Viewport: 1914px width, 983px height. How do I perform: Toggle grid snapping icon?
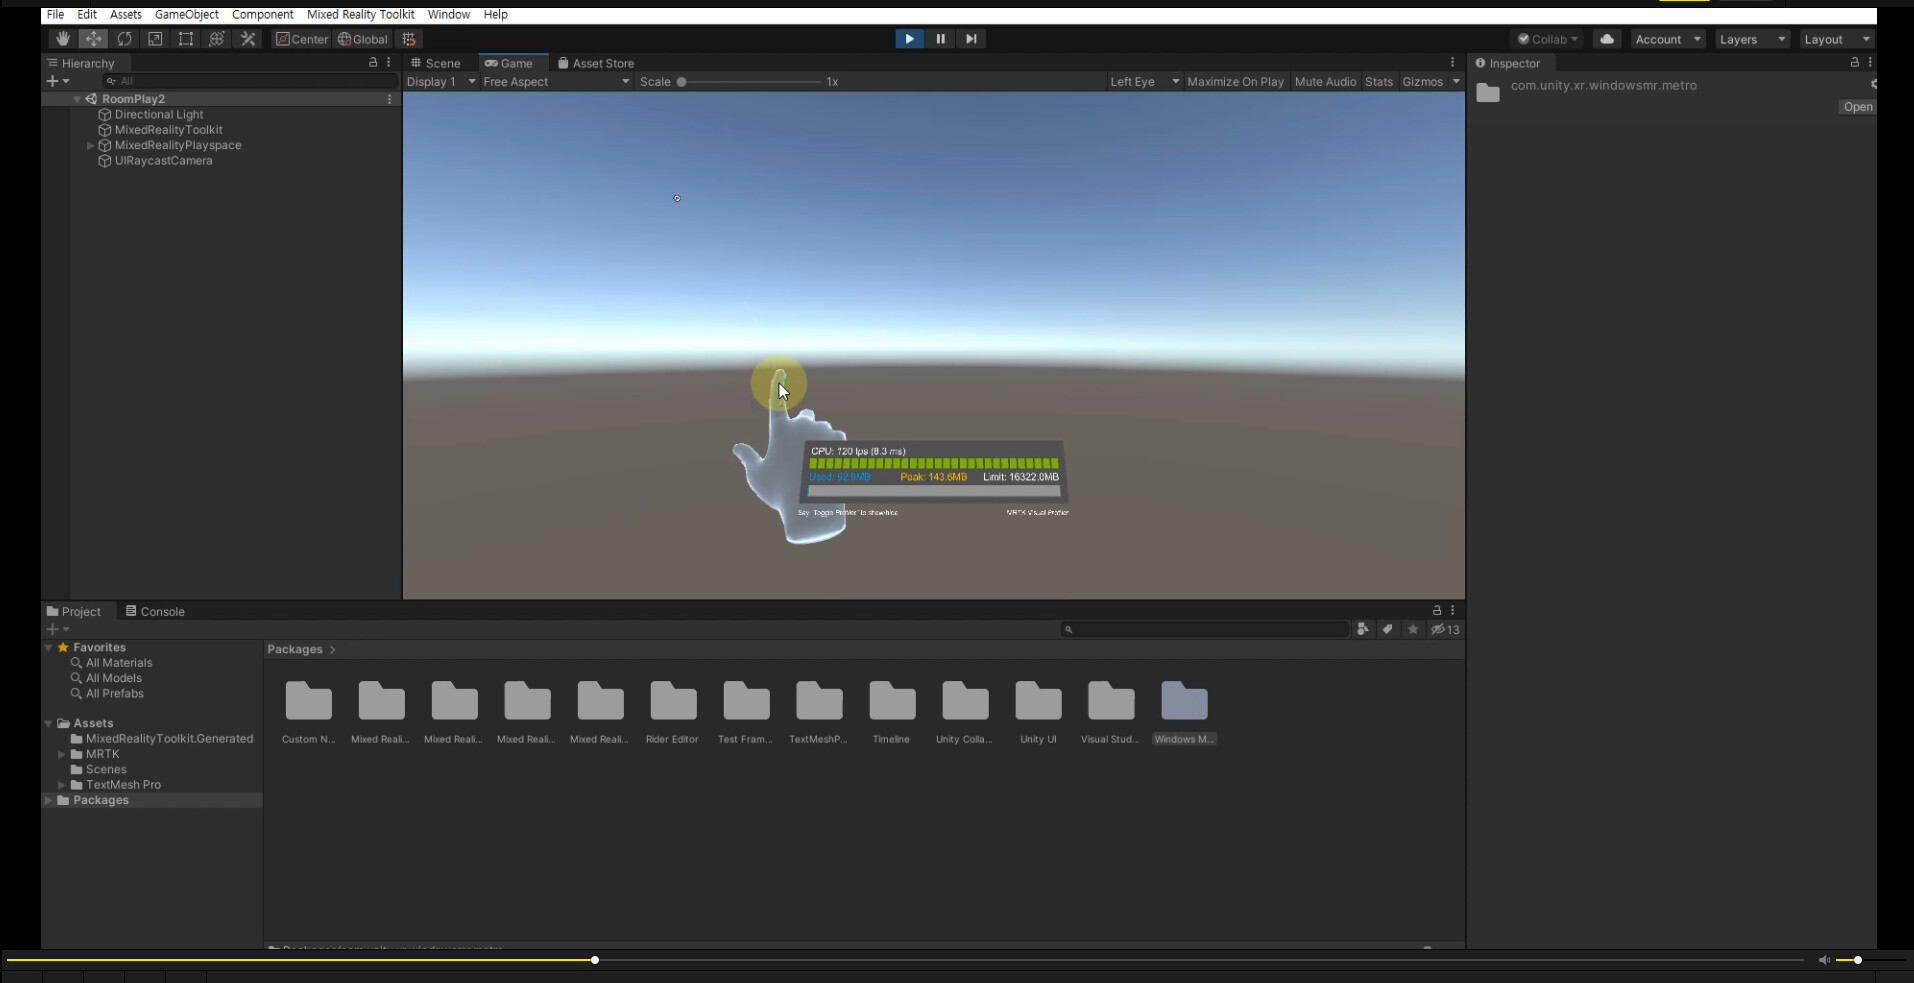coord(408,39)
